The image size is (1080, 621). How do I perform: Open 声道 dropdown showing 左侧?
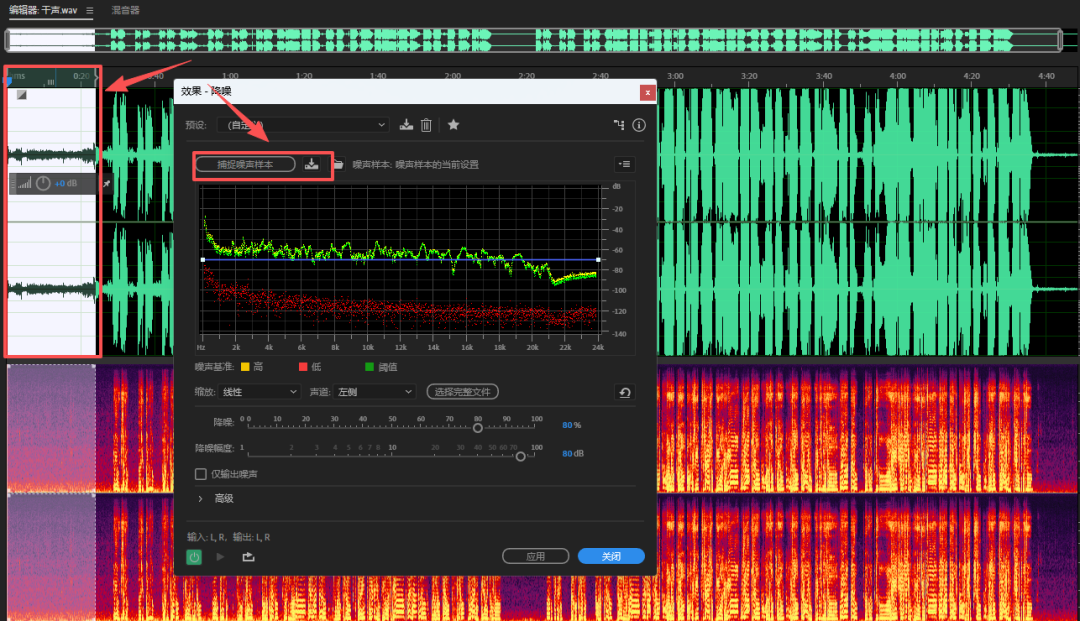374,392
